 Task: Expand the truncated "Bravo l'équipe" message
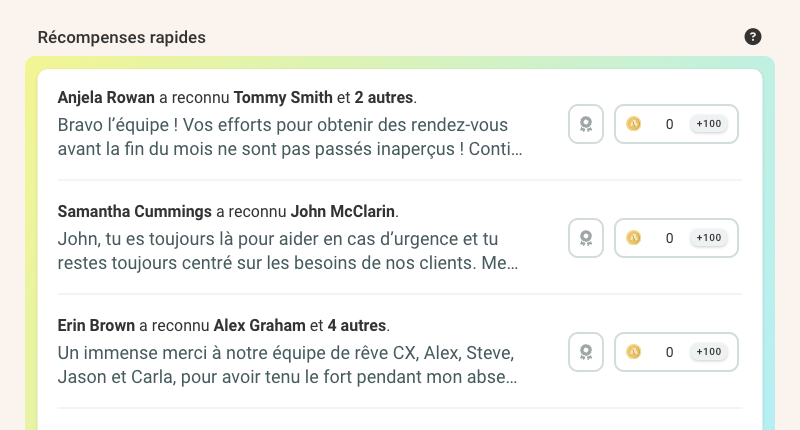(x=290, y=138)
